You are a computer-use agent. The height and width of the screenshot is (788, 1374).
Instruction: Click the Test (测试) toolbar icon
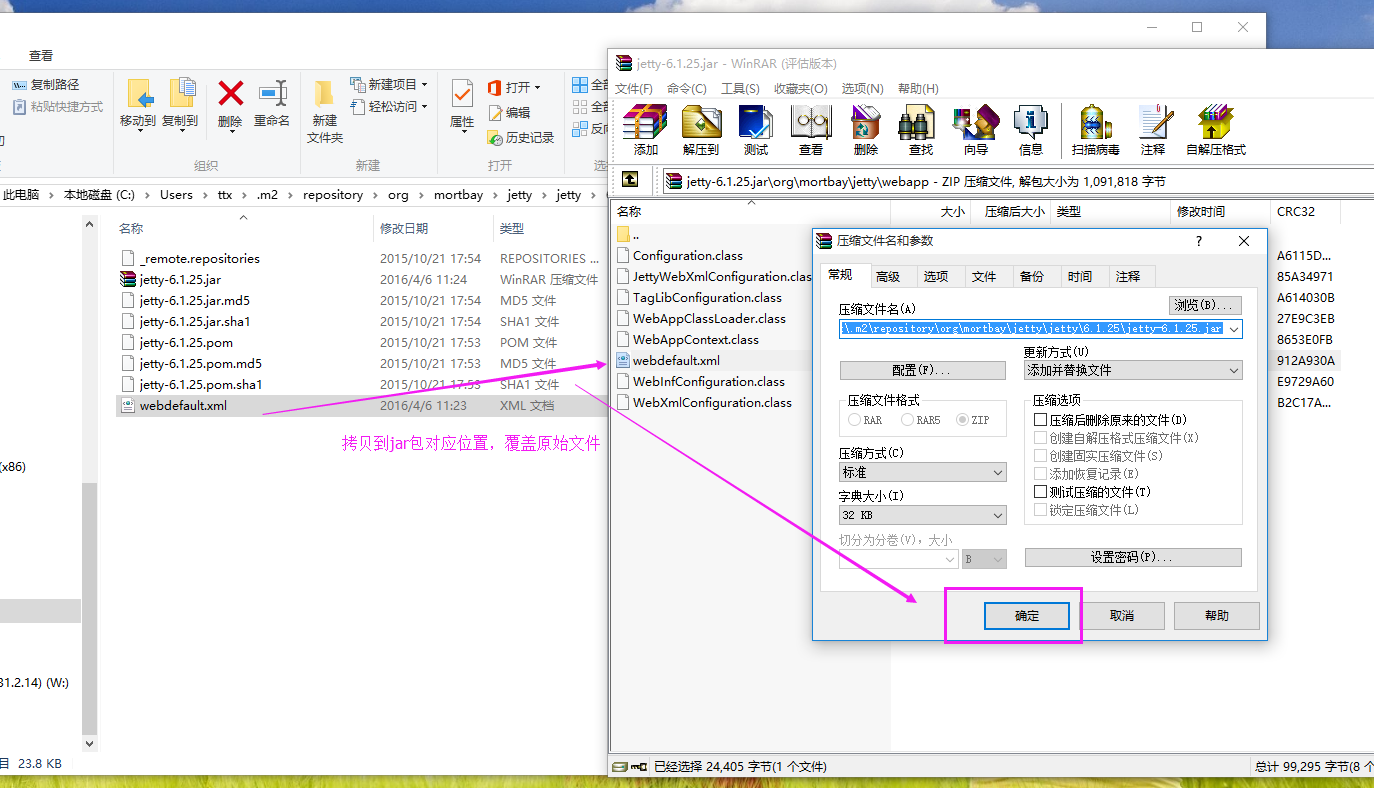(x=756, y=123)
